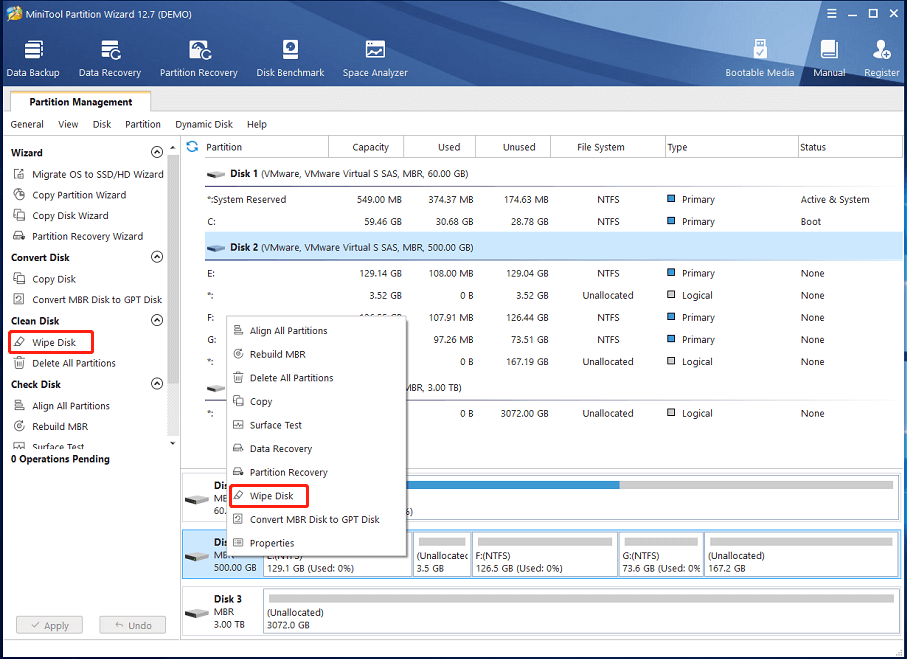Open the hamburger menu in the title bar

[832, 14]
